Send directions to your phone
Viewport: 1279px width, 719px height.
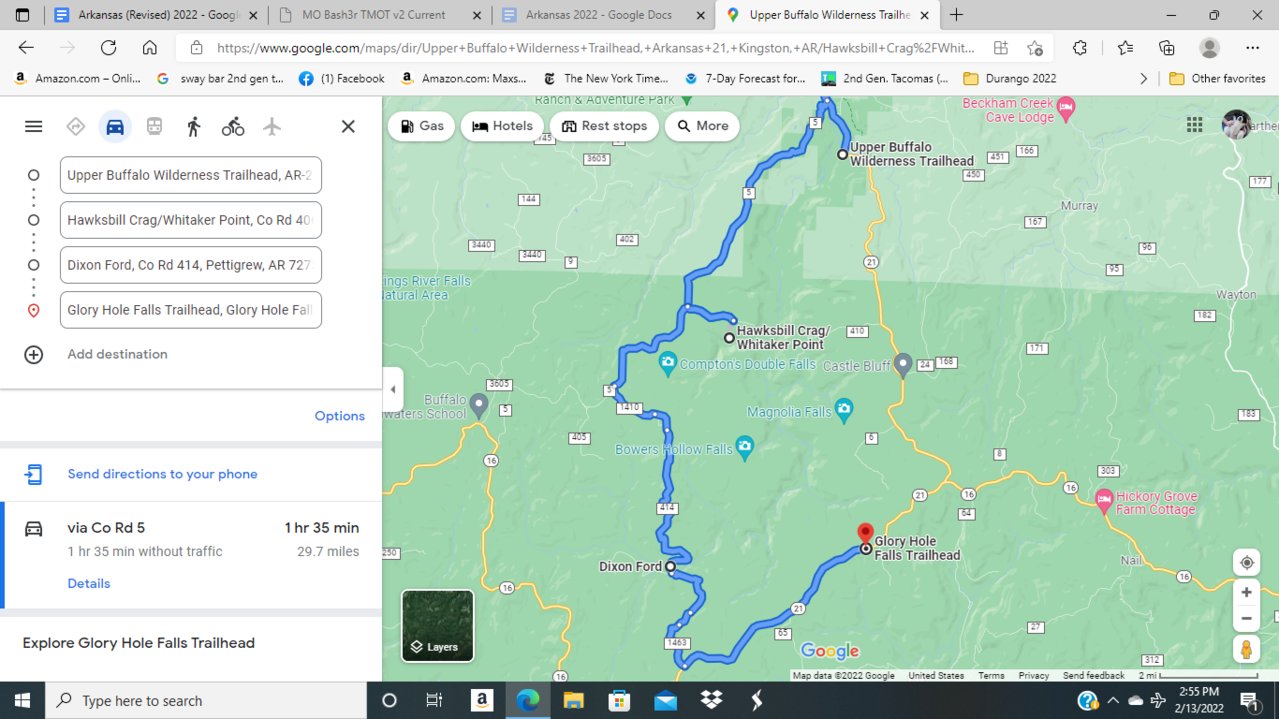coord(162,474)
